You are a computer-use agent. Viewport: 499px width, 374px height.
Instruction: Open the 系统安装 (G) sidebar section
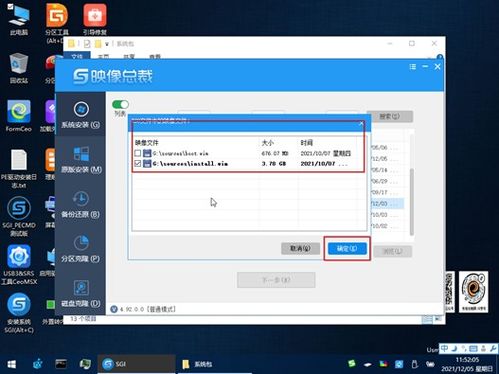point(81,115)
